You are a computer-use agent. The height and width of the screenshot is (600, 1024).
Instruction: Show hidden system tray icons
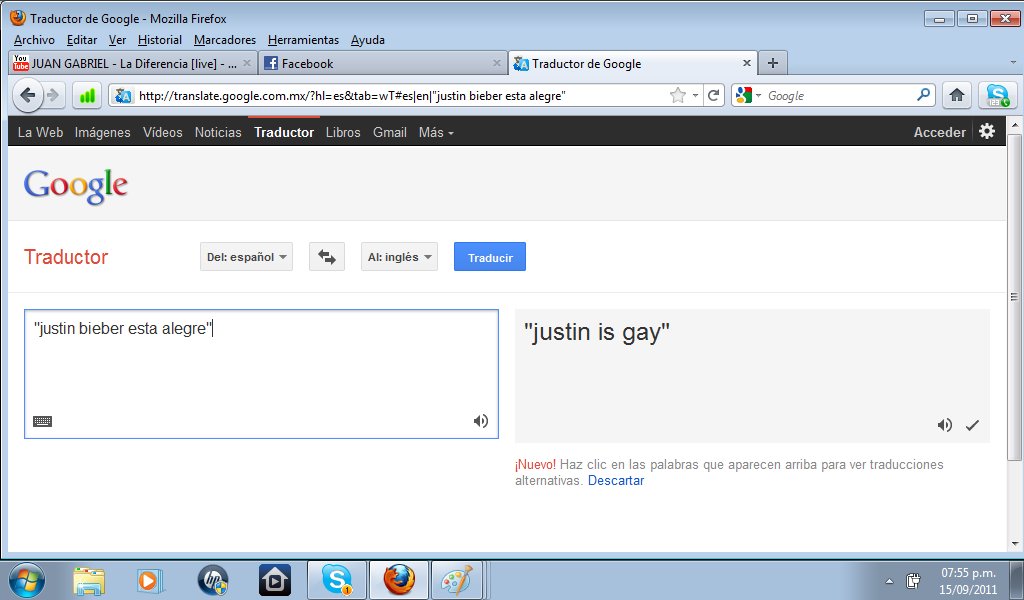point(889,580)
